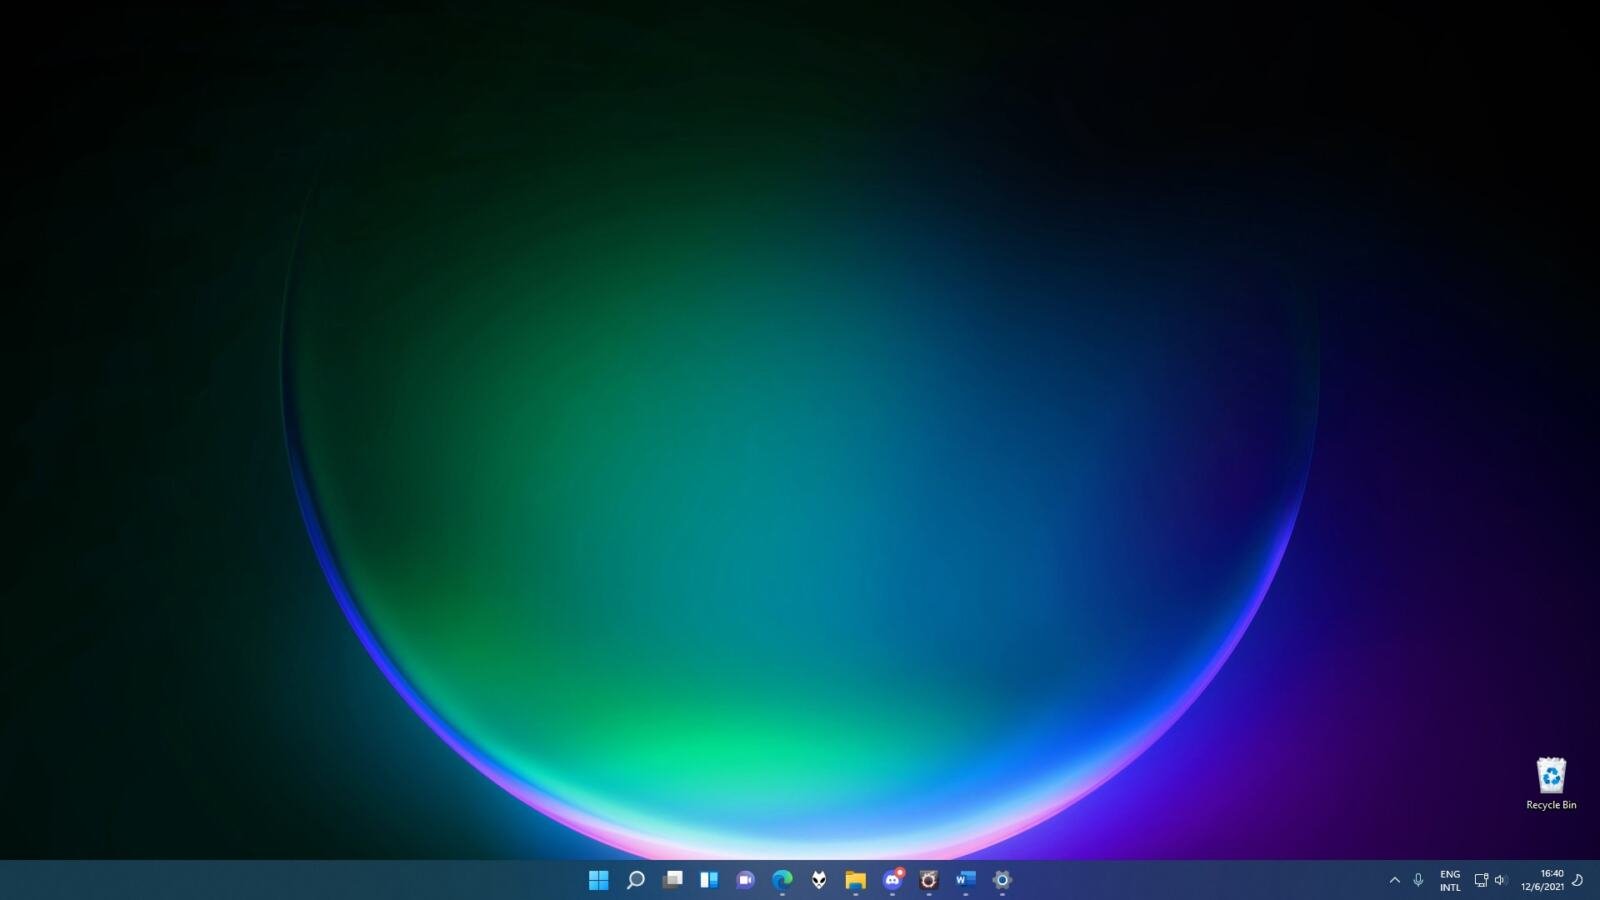Launch Teams Chat from taskbar

[745, 880]
